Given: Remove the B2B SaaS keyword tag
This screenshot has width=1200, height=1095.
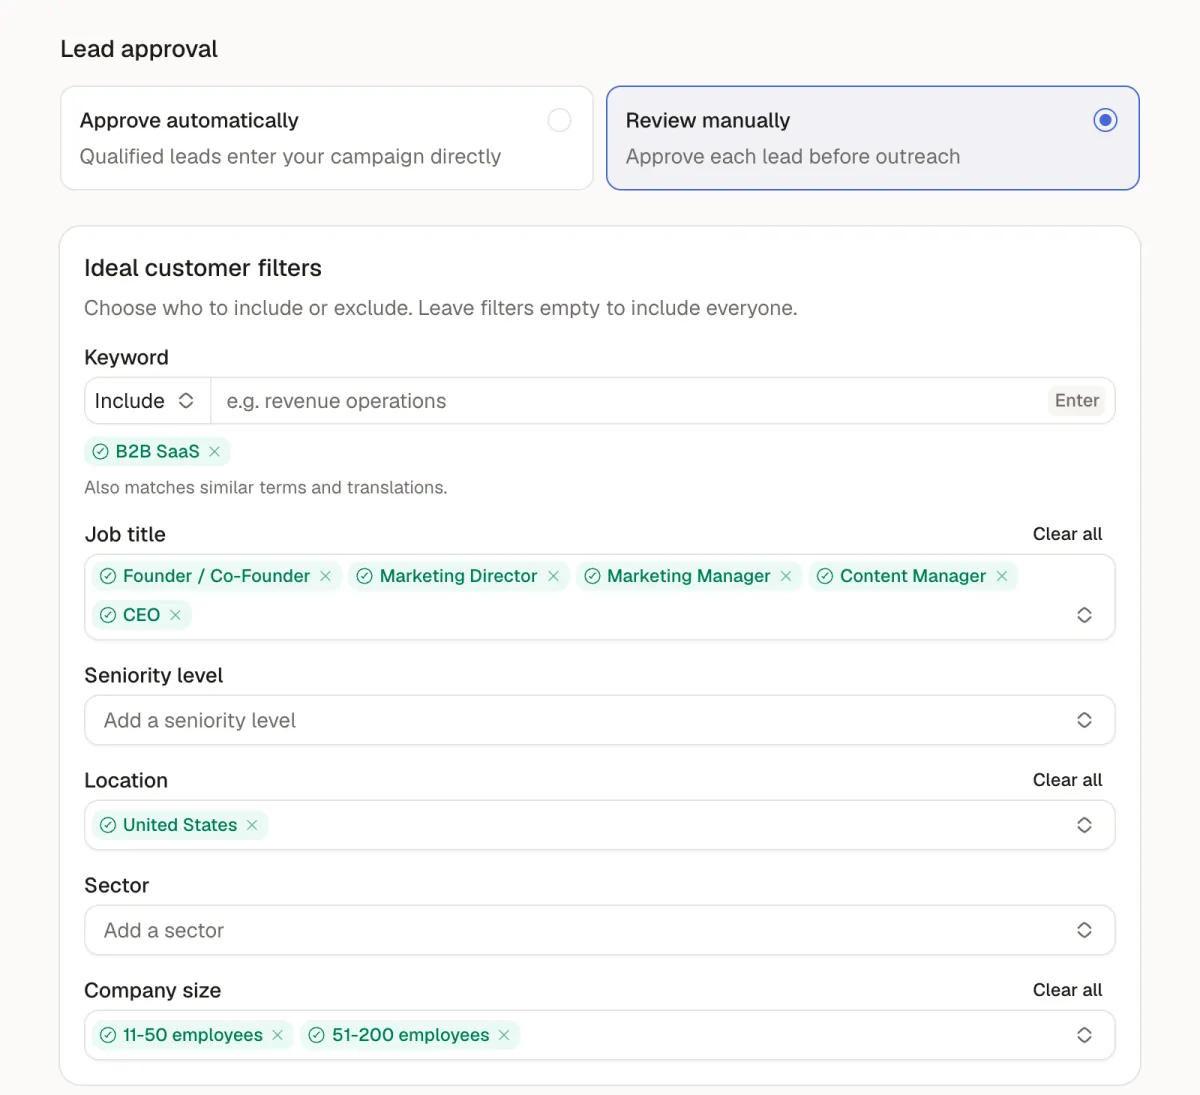Looking at the screenshot, I should point(214,452).
